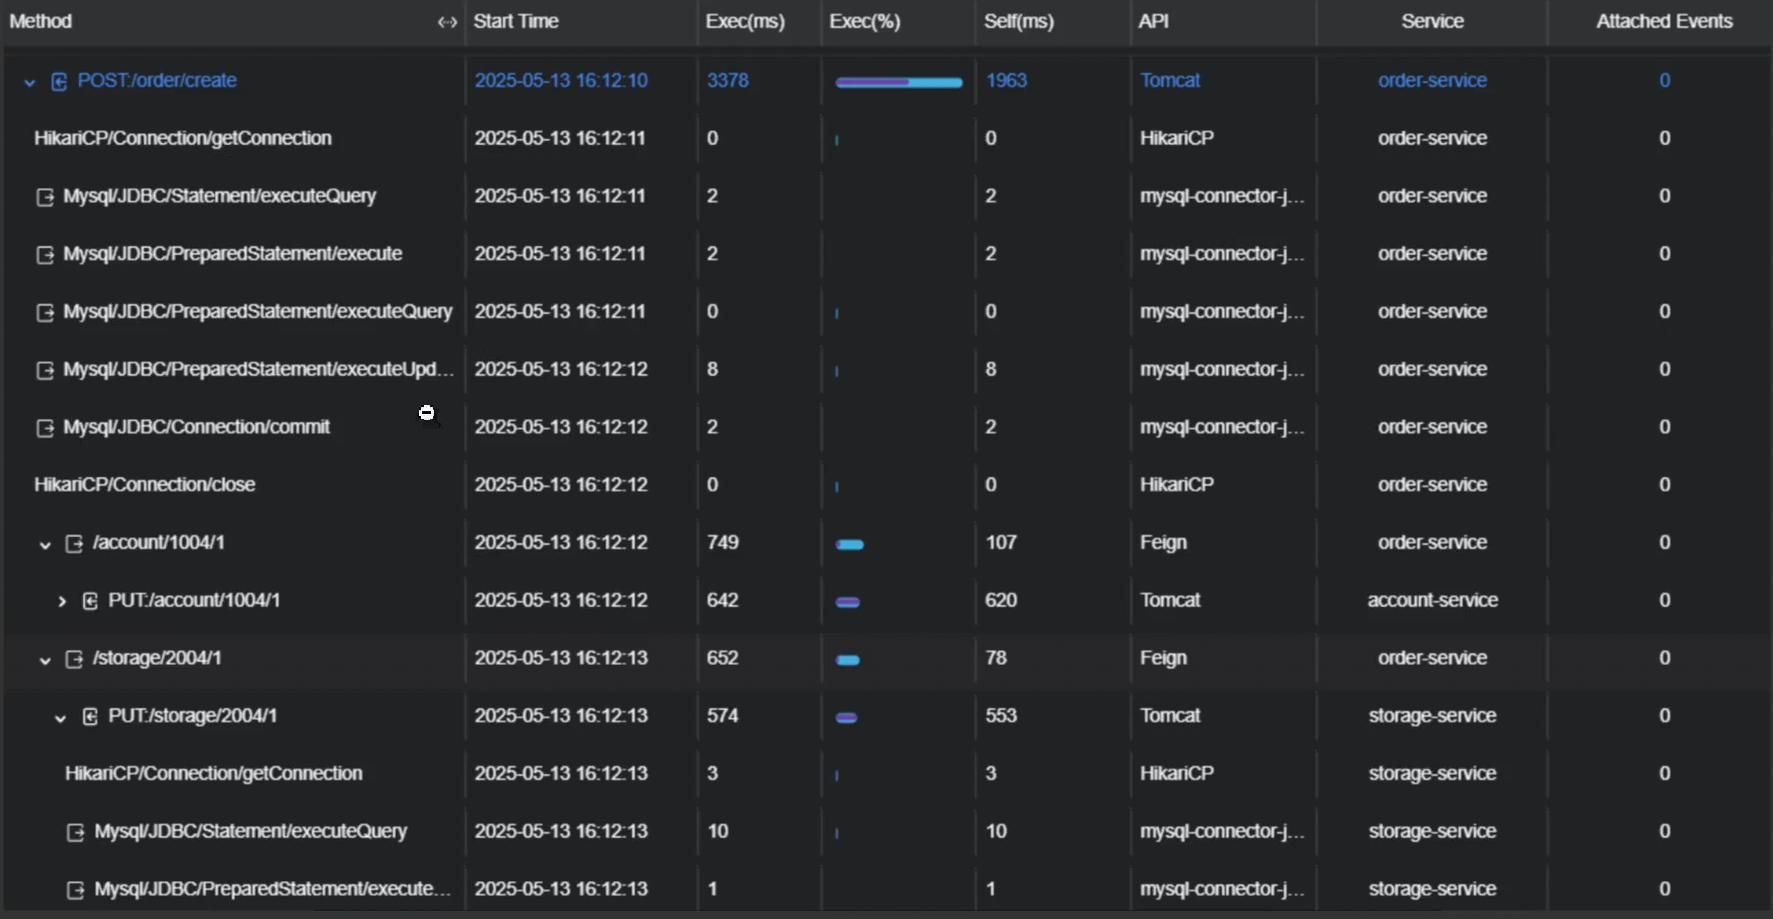This screenshot has height=919, width=1773.
Task: Select the PUT:/account/1004/1 span name
Action: pos(194,600)
